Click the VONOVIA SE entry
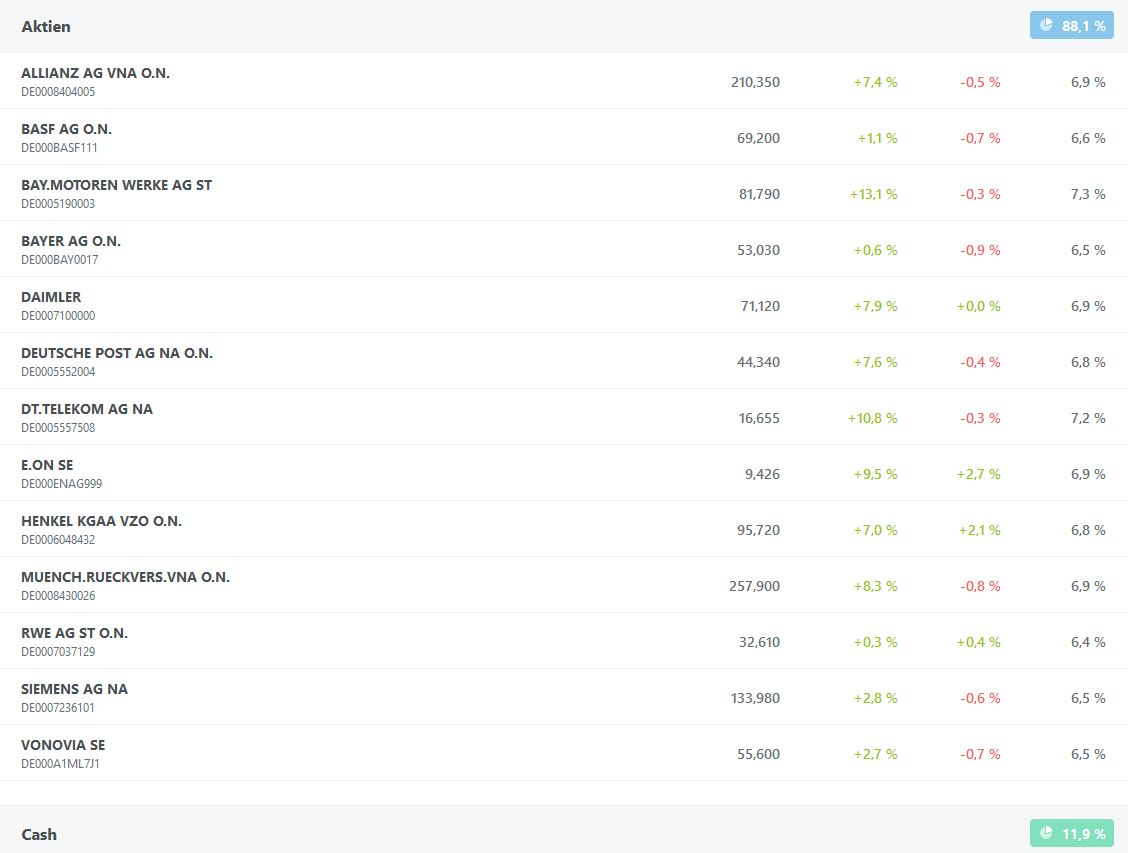The height and width of the screenshot is (853, 1128). tap(63, 745)
